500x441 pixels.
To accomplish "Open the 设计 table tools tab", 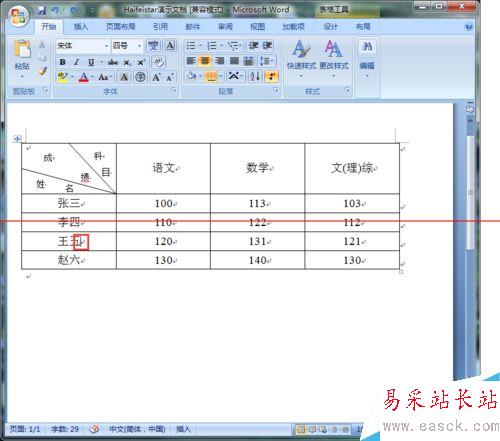I will coord(330,27).
